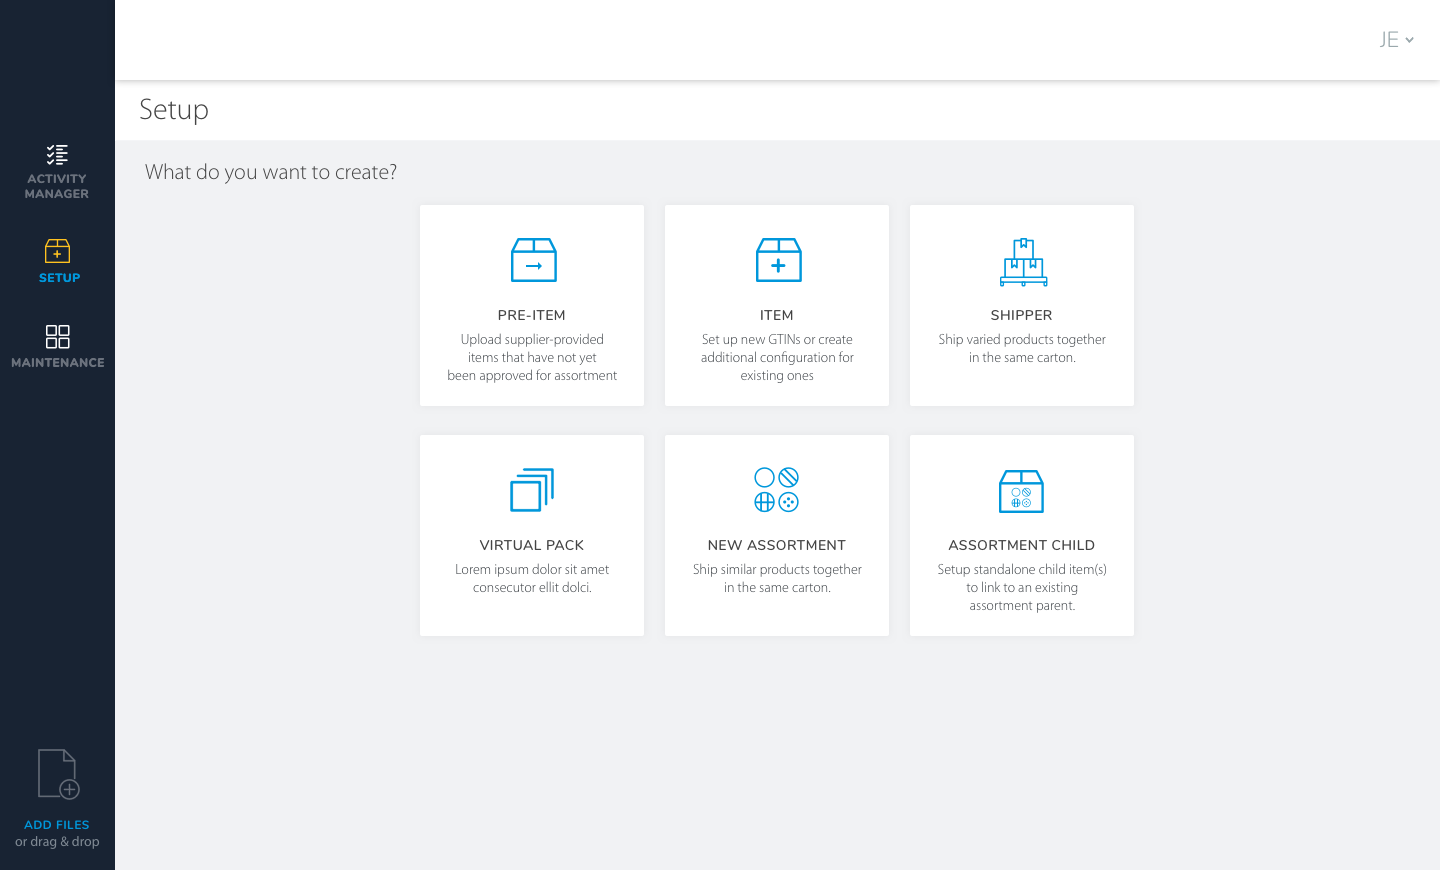This screenshot has width=1440, height=870.
Task: Open the JE user menu dropdown
Action: click(x=1396, y=40)
